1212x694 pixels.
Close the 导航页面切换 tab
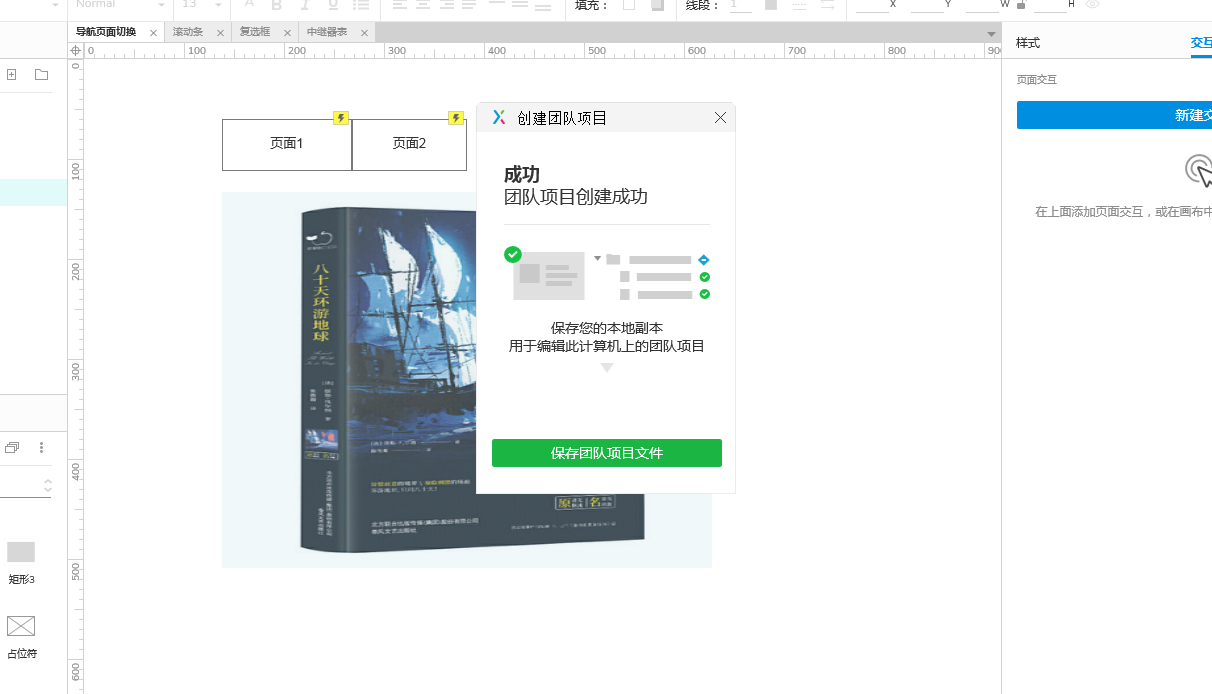[x=153, y=33]
